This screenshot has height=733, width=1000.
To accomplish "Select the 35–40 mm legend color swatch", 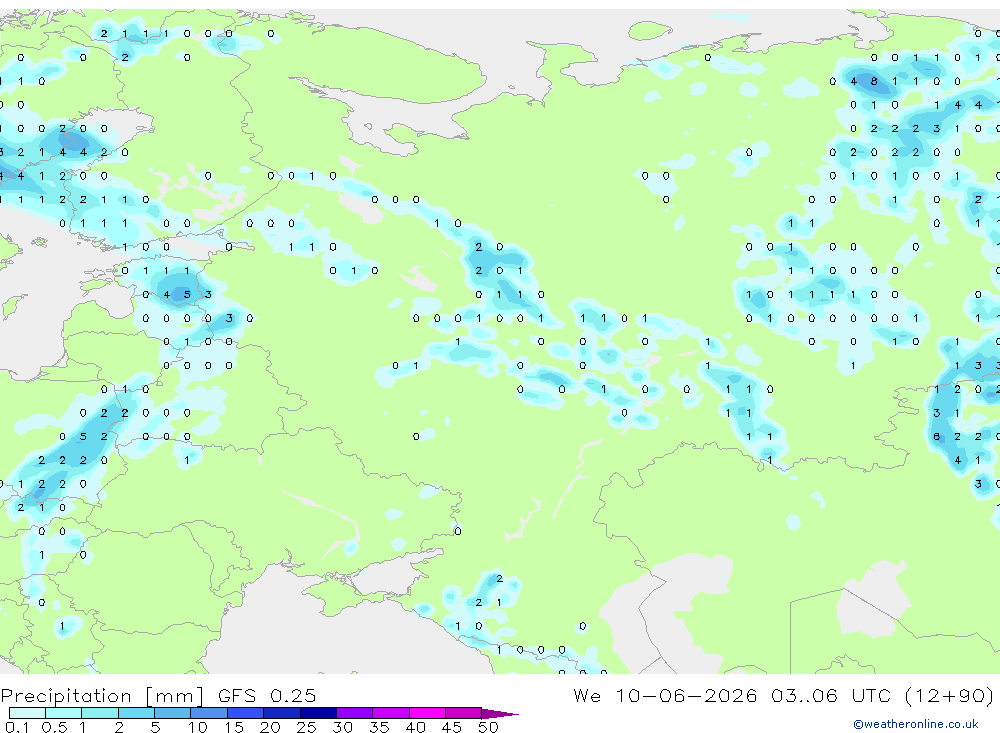I will (391, 713).
